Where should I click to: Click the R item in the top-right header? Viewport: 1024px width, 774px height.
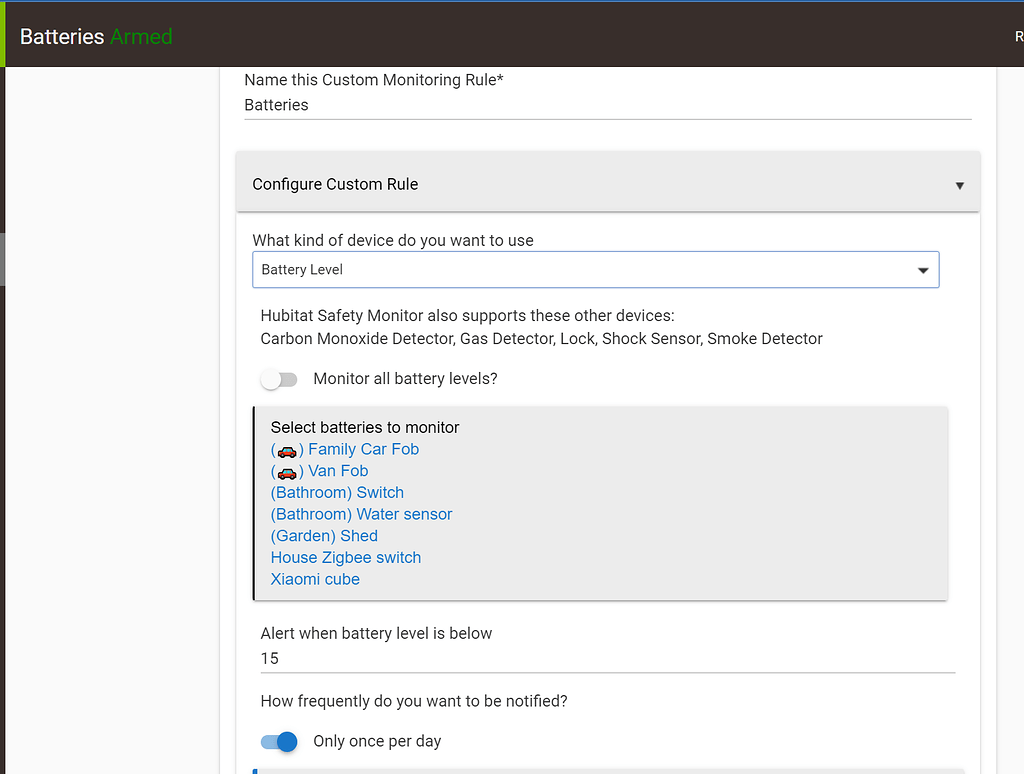point(1017,36)
